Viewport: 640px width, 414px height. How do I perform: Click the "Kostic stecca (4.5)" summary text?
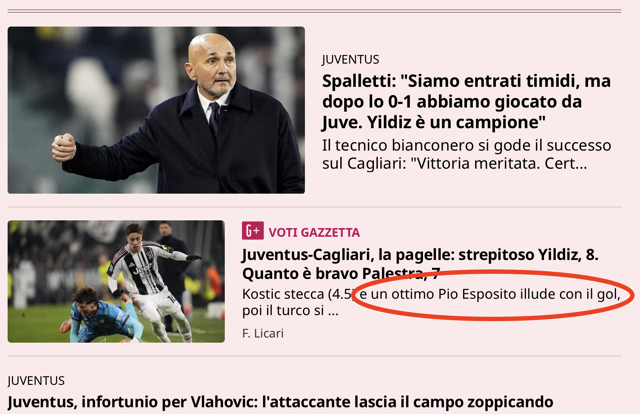click(x=299, y=294)
